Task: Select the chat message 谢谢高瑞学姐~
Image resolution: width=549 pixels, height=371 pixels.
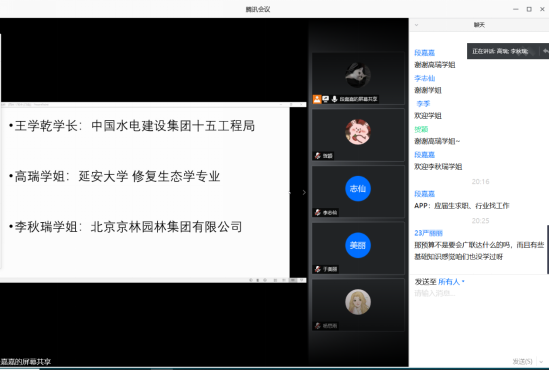Action: point(437,141)
